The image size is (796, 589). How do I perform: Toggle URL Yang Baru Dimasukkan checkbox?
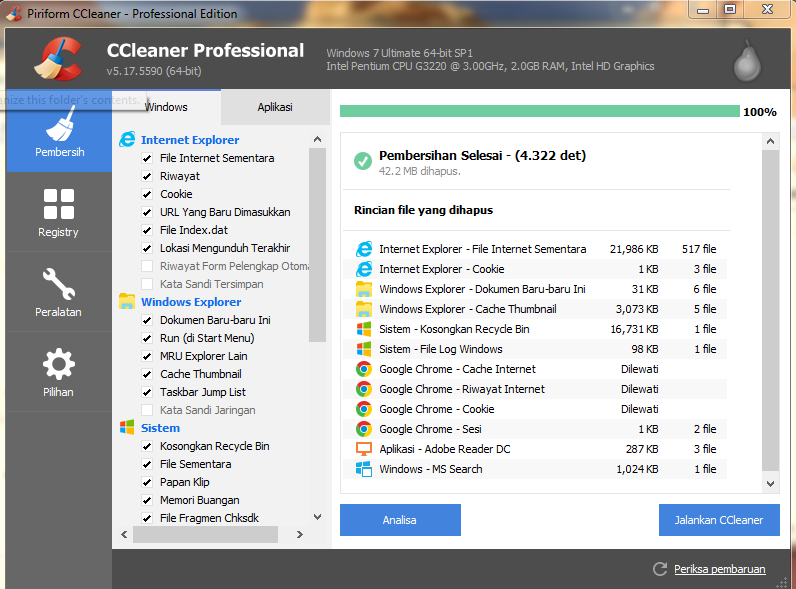click(147, 212)
